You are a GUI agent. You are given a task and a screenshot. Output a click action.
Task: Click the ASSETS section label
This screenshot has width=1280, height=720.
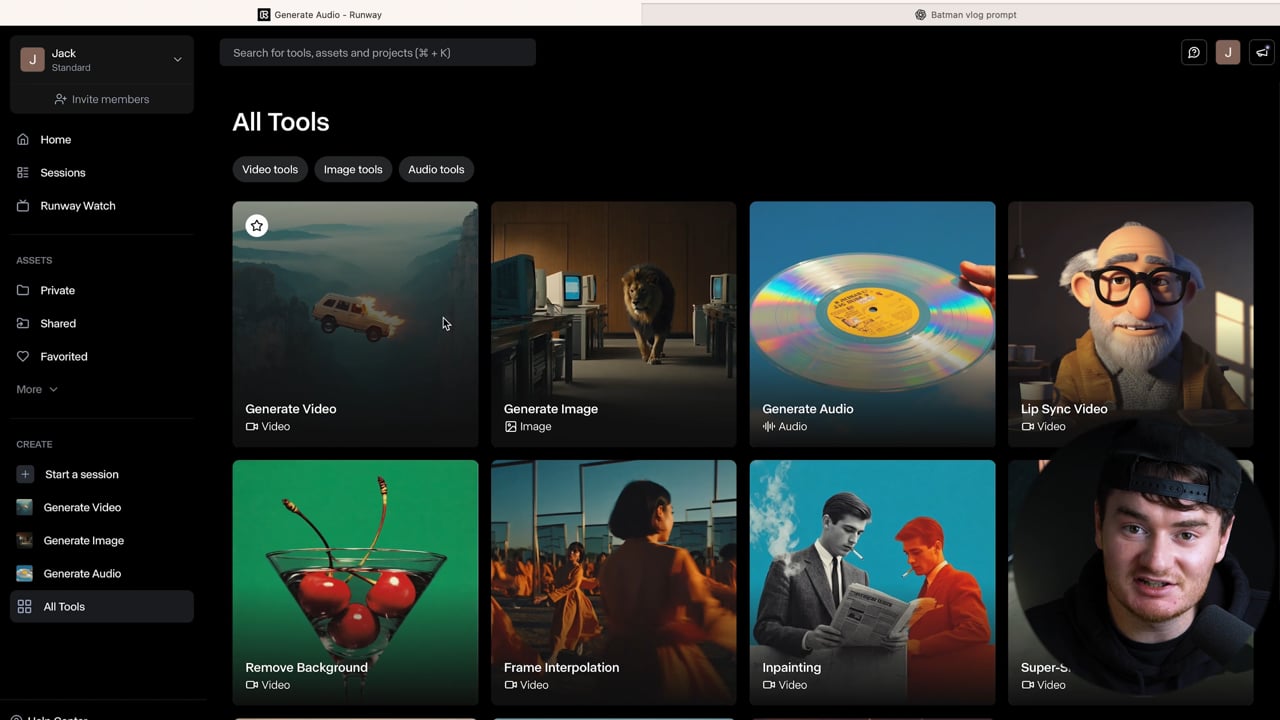click(x=34, y=260)
